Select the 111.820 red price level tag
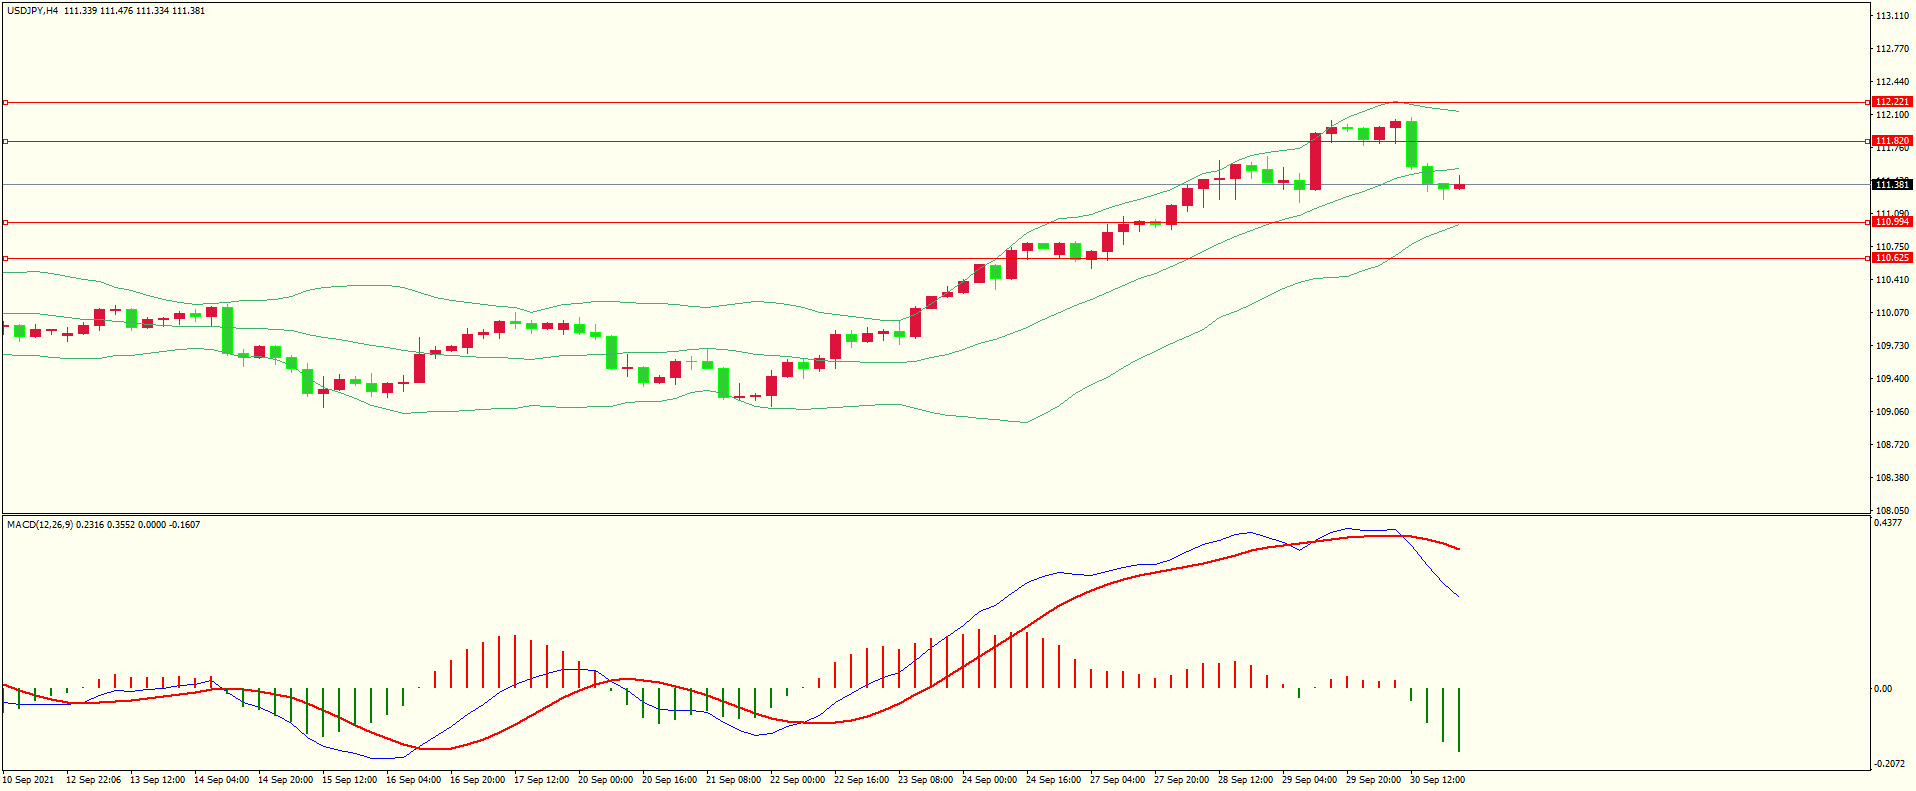Viewport: 1916px width, 791px height. 1892,141
